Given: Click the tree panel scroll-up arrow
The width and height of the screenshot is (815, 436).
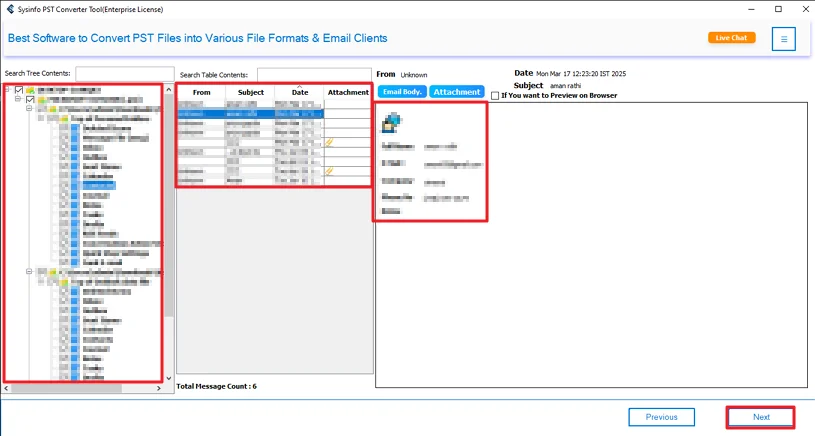Looking at the screenshot, I should point(168,90).
